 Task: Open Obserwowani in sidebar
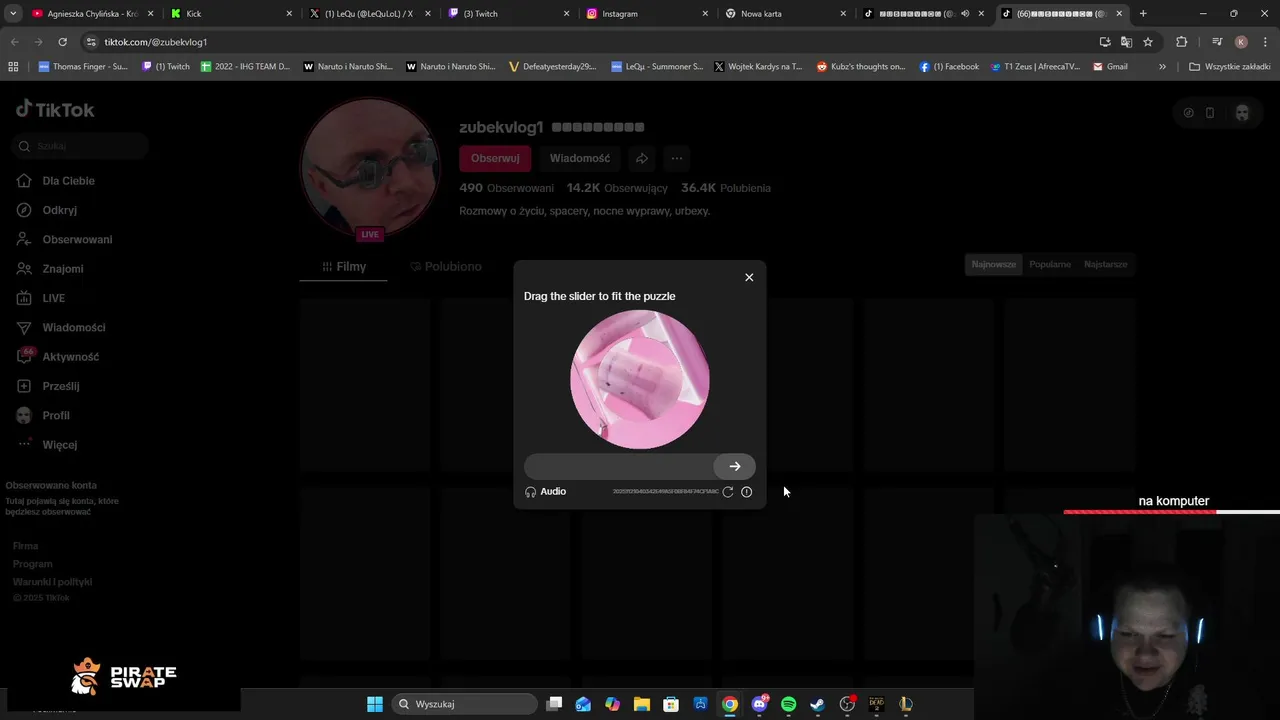coord(65,240)
